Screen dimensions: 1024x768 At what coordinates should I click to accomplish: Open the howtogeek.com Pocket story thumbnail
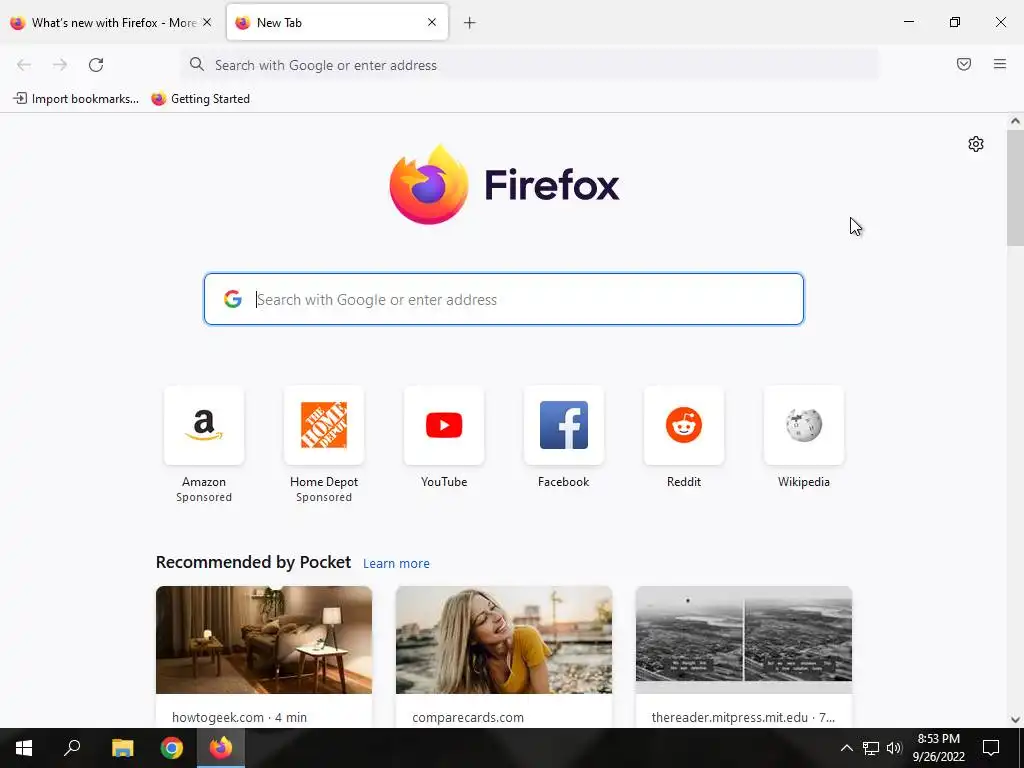[264, 640]
